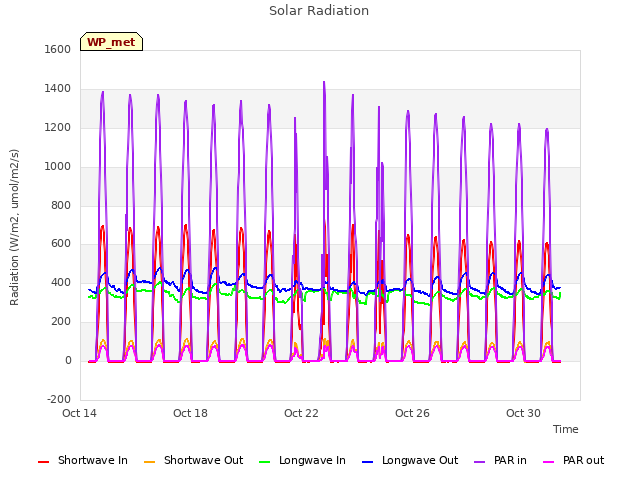
Task: Click the 1000 y-axis tick label
Action: pyautogui.click(x=58, y=167)
